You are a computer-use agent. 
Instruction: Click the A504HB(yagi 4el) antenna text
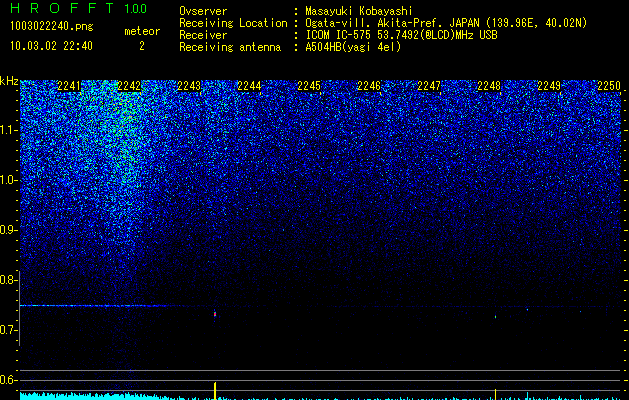click(x=353, y=47)
